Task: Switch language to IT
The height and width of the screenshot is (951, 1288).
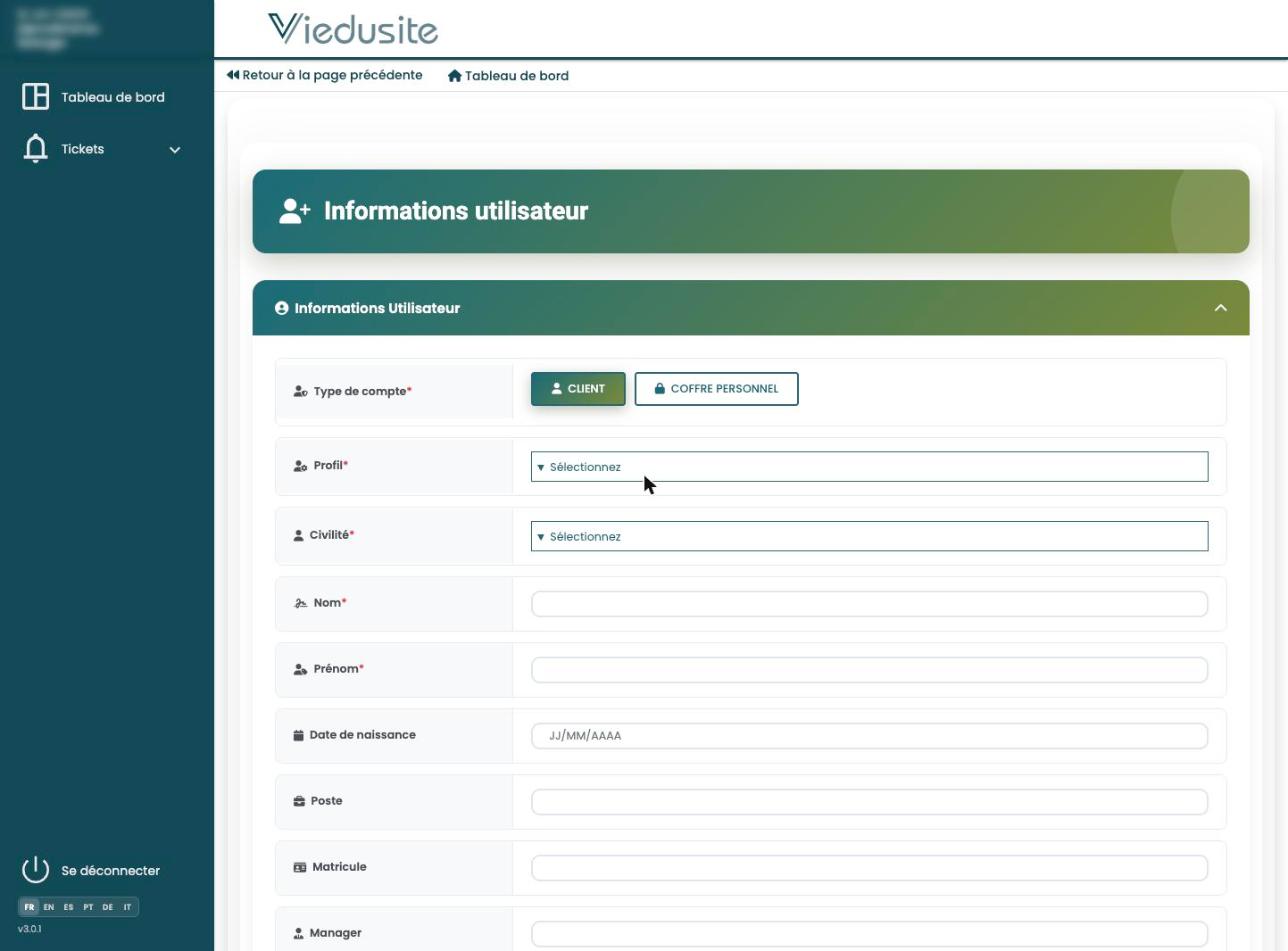Action: pos(127,907)
